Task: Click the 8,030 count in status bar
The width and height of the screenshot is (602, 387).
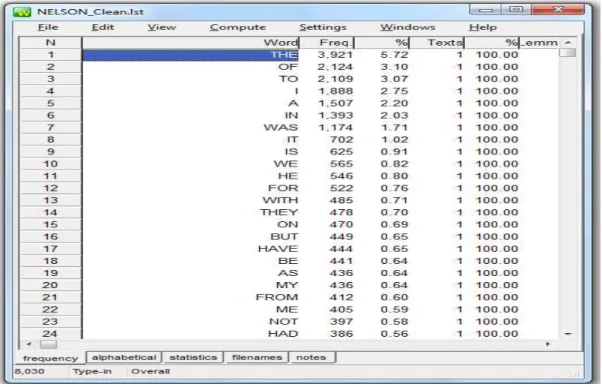Action: click(30, 372)
